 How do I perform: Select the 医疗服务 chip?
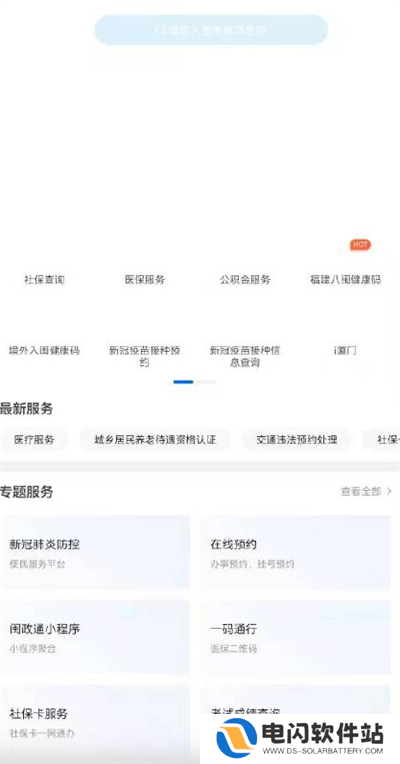34,440
